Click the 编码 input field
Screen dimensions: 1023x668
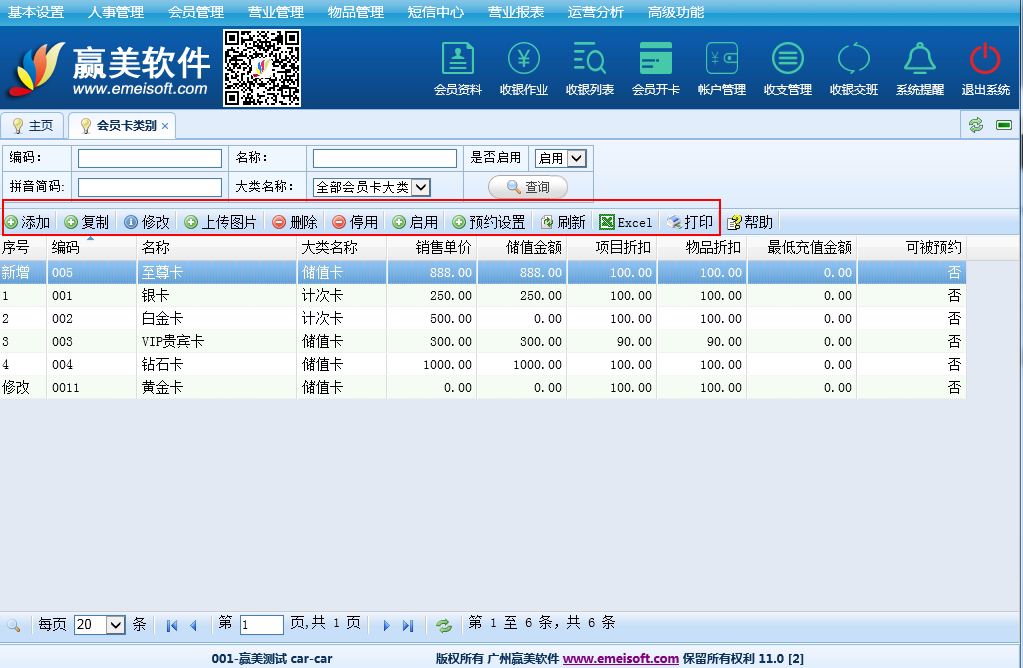[x=150, y=158]
